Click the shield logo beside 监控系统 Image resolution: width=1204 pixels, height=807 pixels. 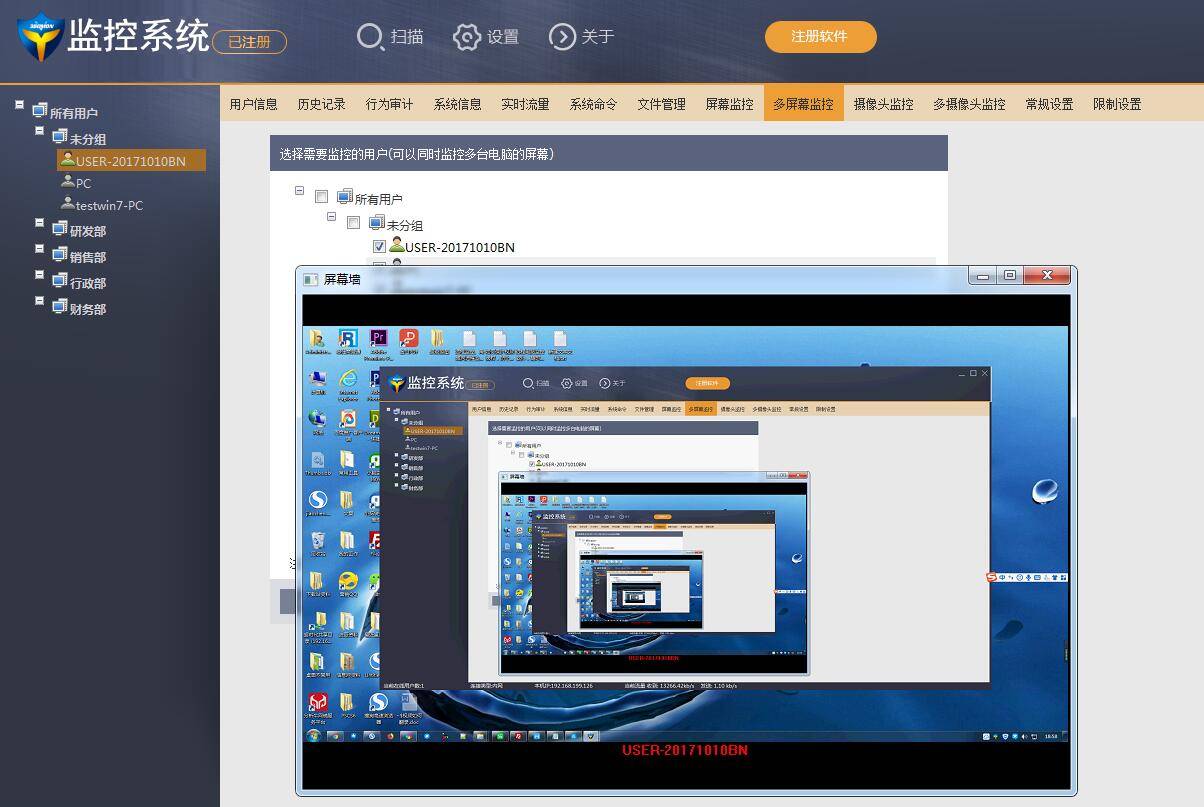tap(41, 37)
